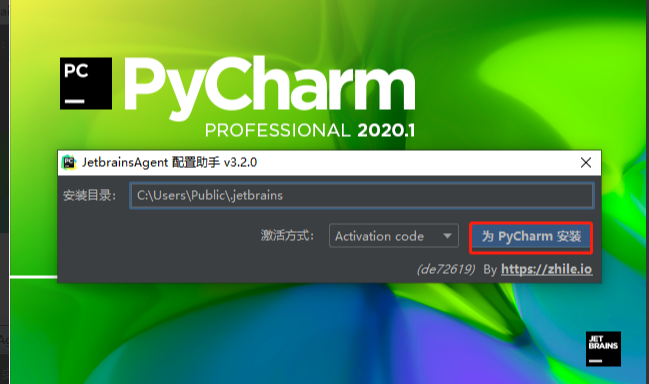Click the JetbrainsAgent 配置助手 v3.2.0 title text
Image resolution: width=649 pixels, height=384 pixels.
pos(169,162)
